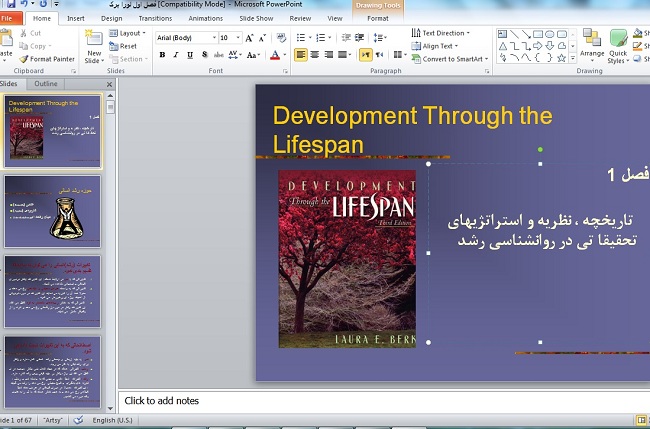
Task: Open the Line Spacing icon menu
Action: [x=380, y=38]
